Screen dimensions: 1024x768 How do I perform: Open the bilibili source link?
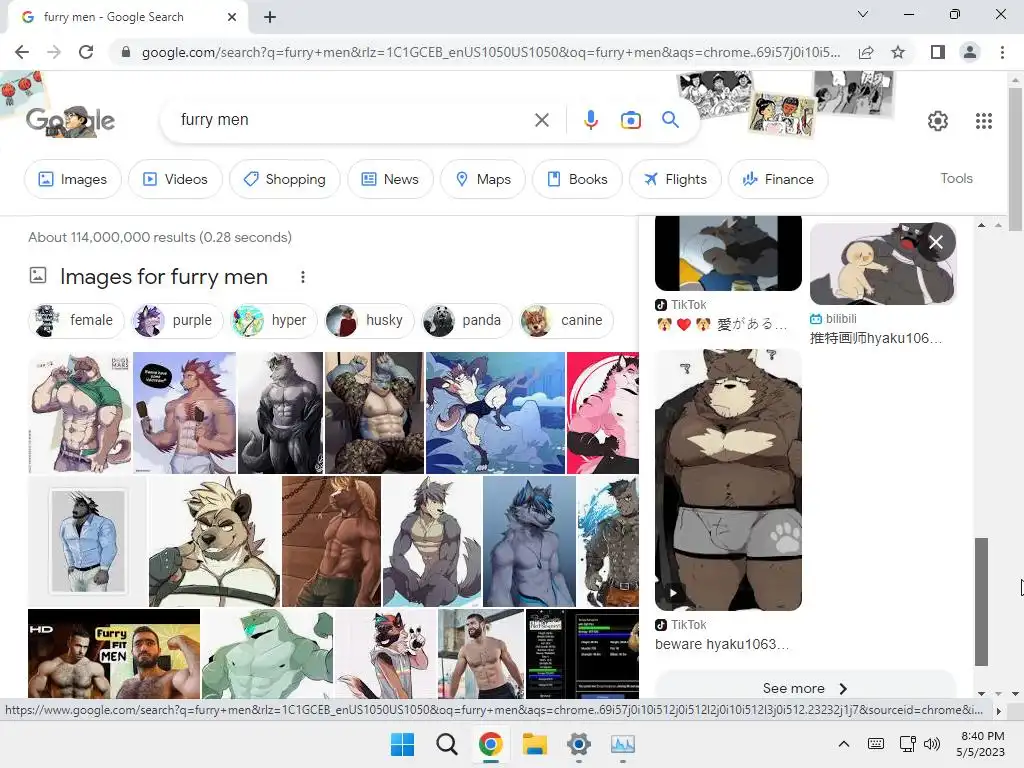[x=833, y=319]
